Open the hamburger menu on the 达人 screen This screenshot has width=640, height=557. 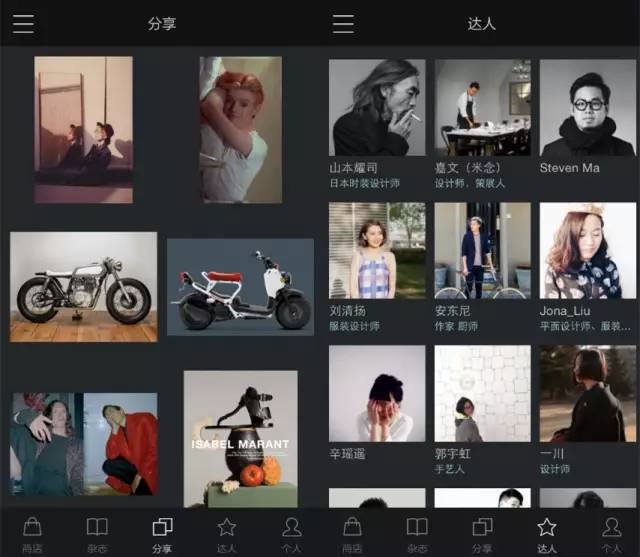tap(343, 24)
